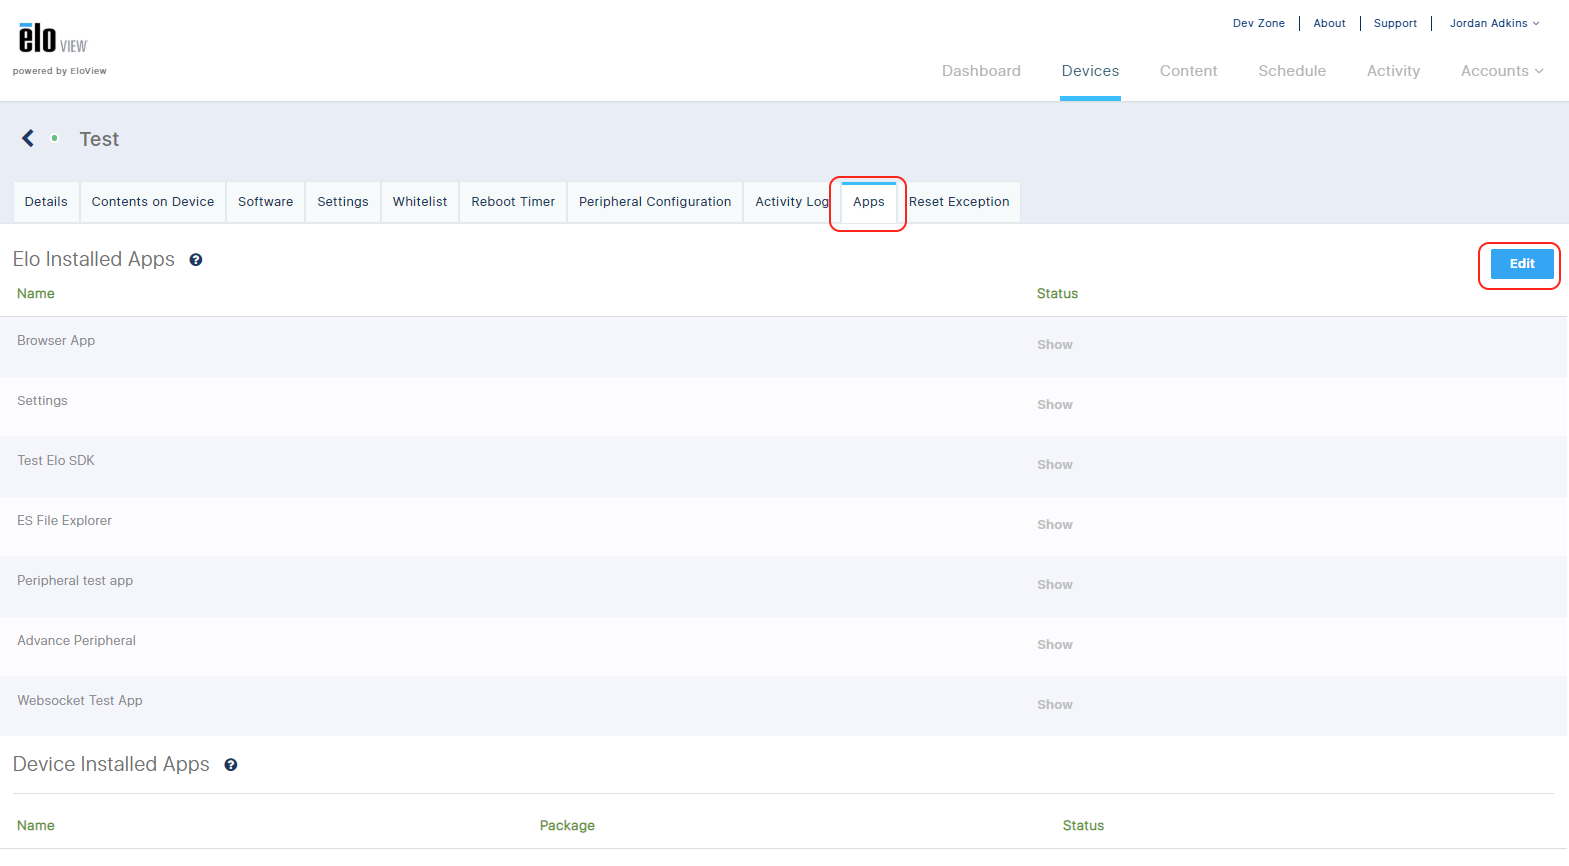Click Show status for Advance Peripheral
The height and width of the screenshot is (866, 1569).
point(1055,645)
